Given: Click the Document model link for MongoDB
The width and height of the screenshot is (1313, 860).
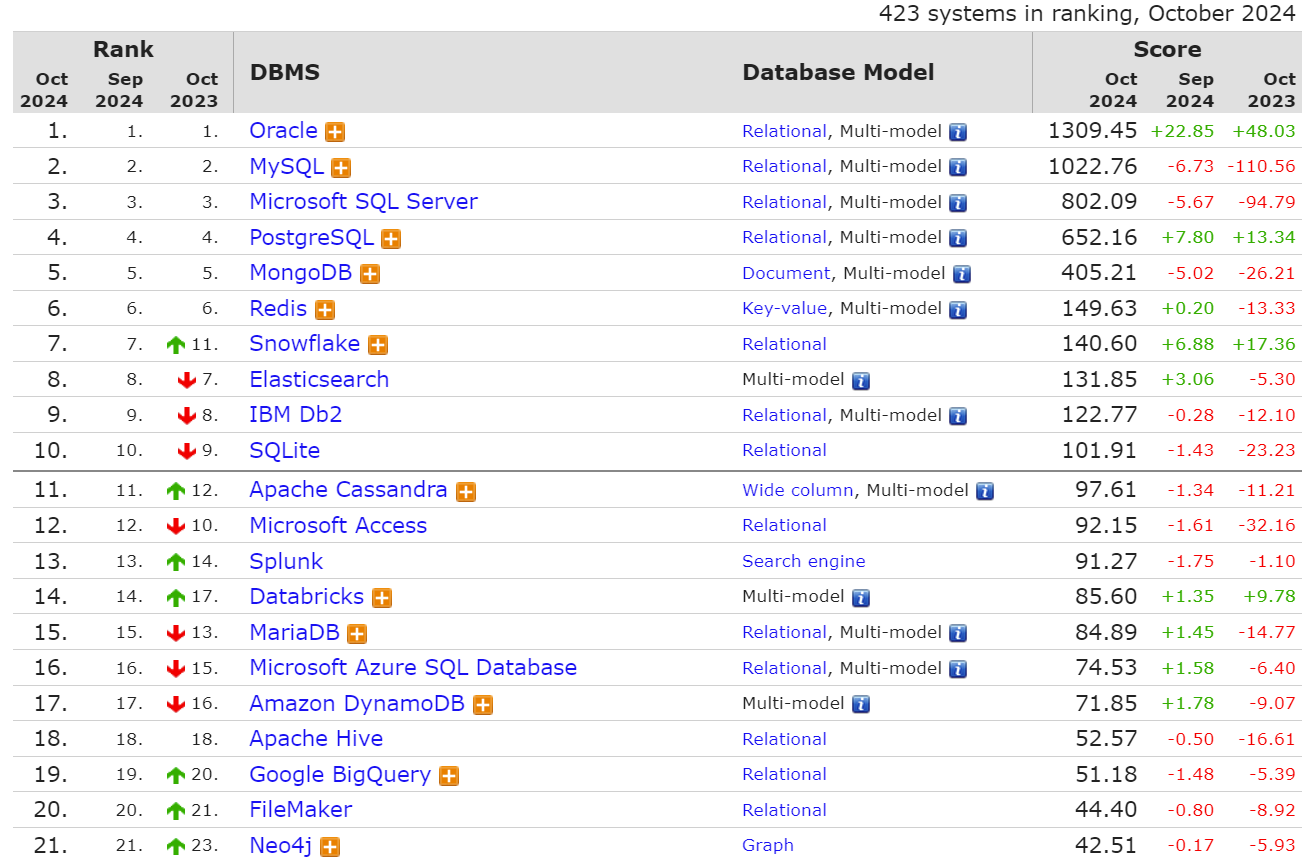Looking at the screenshot, I should click(786, 273).
